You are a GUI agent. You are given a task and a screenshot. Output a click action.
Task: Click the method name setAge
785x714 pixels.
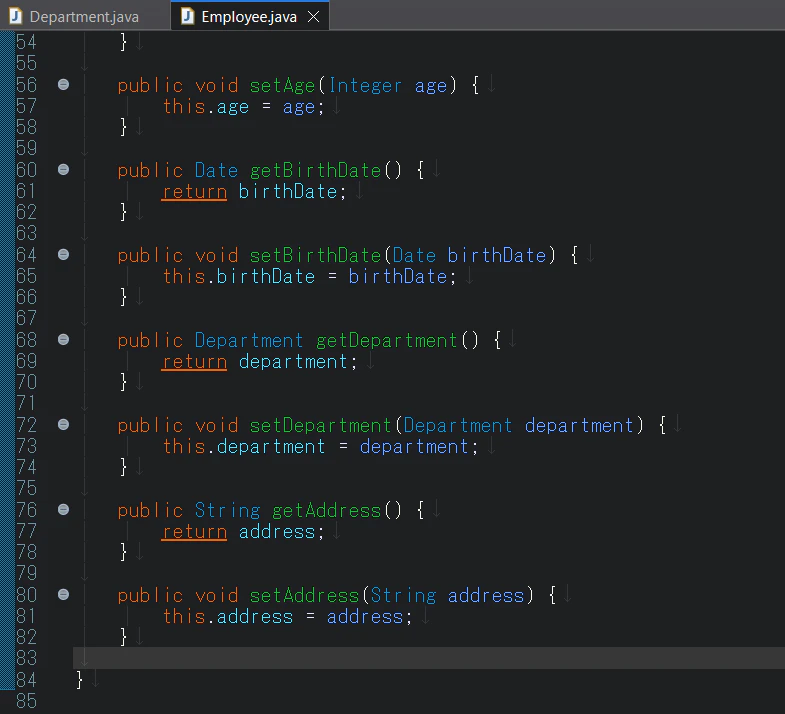point(282,86)
